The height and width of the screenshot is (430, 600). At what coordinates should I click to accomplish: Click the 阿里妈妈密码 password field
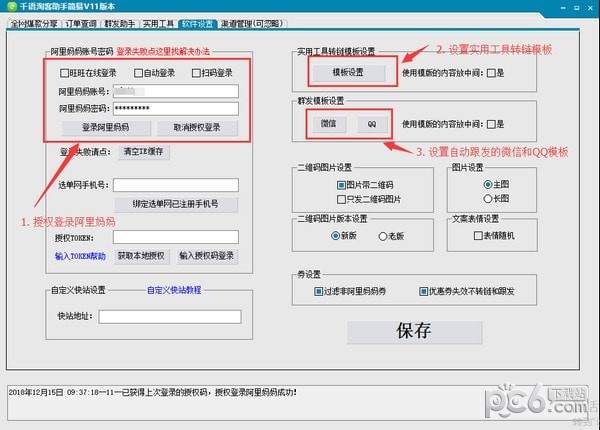point(176,107)
